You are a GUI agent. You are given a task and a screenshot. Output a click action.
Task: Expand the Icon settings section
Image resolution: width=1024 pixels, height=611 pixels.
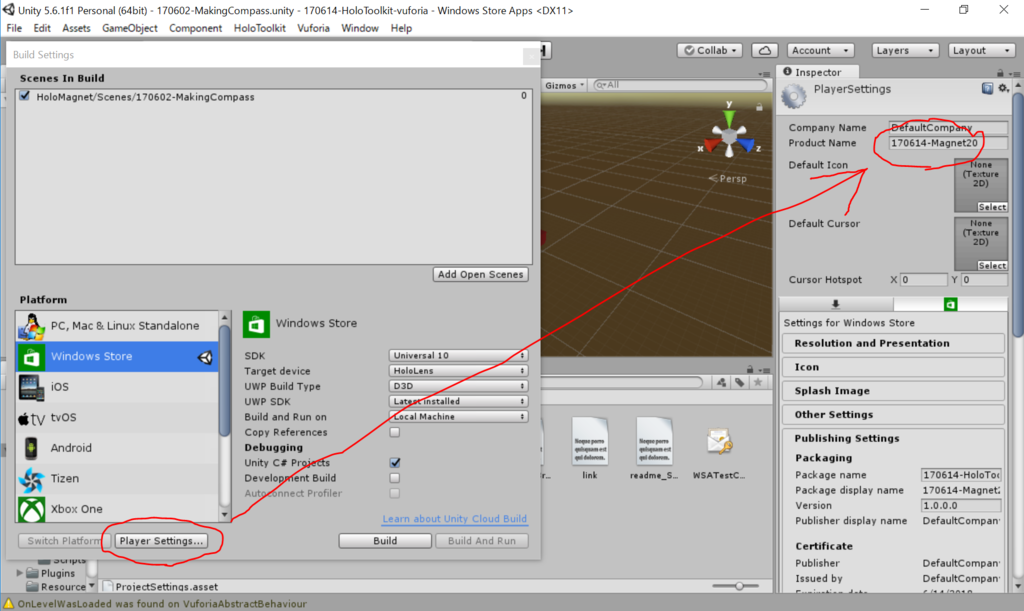coord(893,367)
